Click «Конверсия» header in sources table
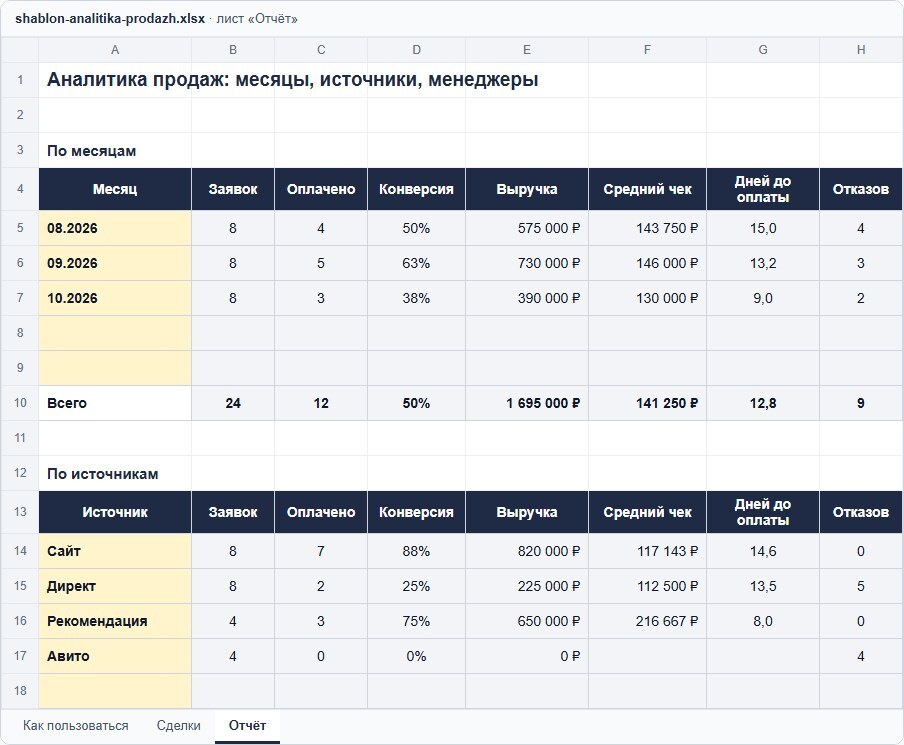This screenshot has width=904, height=745. (416, 512)
